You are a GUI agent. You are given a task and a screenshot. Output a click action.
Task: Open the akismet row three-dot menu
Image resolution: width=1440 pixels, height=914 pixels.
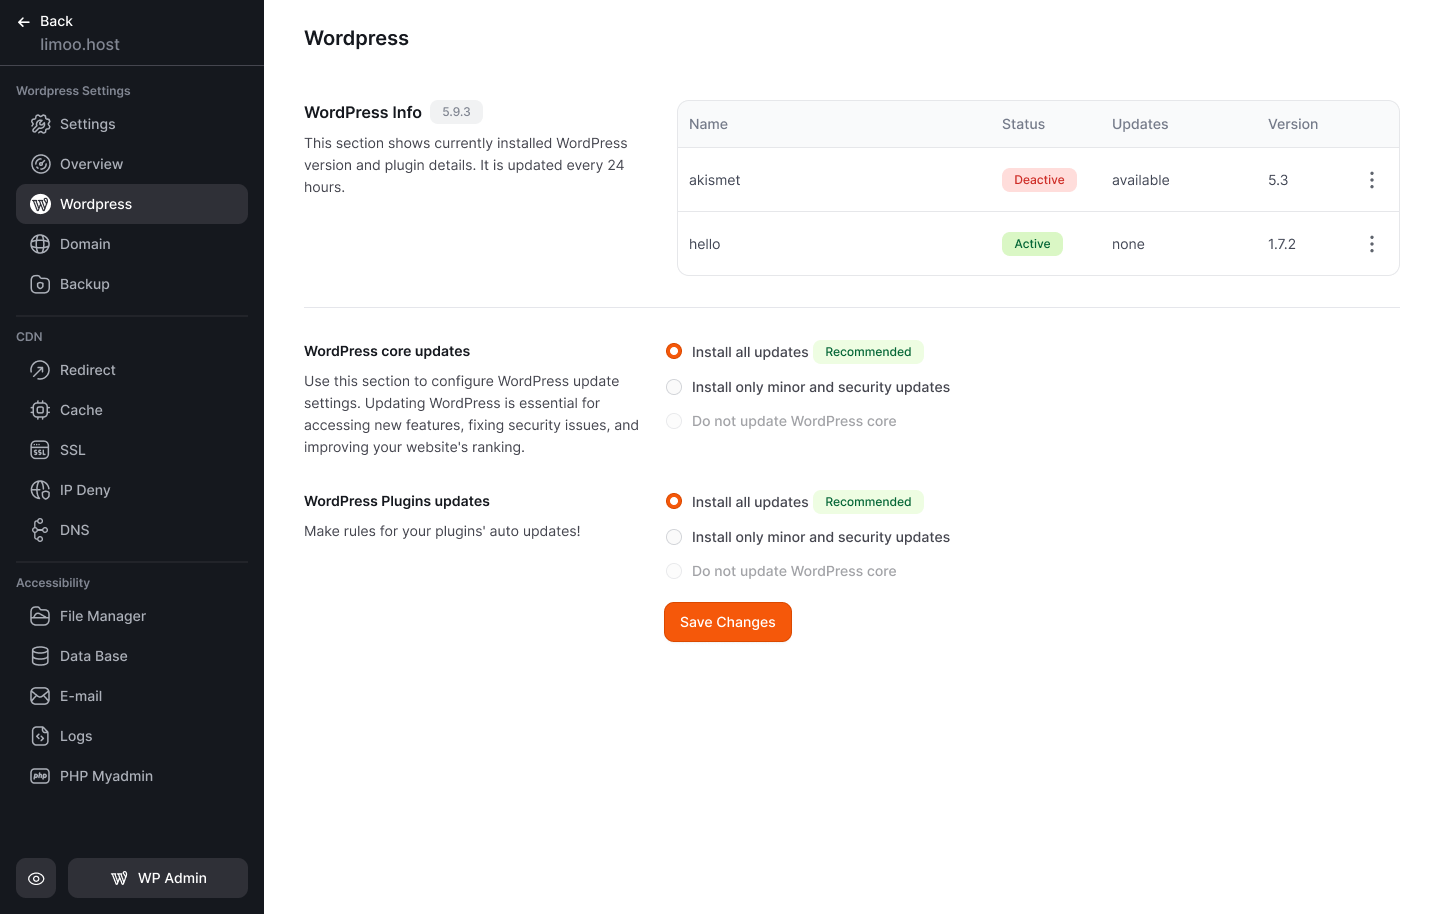1372,180
